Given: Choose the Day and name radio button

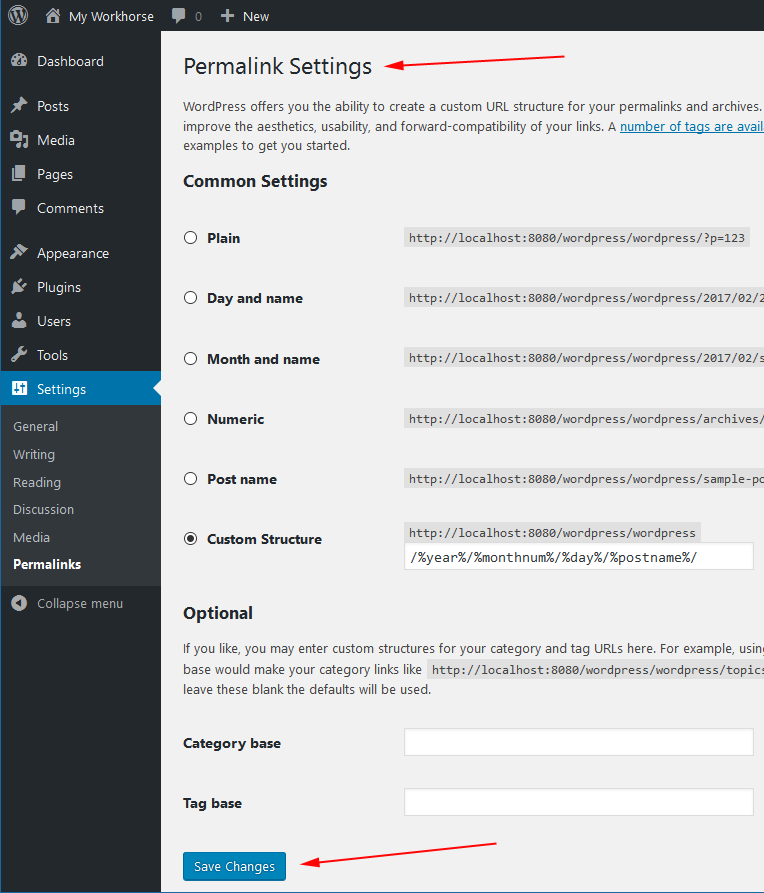Looking at the screenshot, I should [191, 298].
